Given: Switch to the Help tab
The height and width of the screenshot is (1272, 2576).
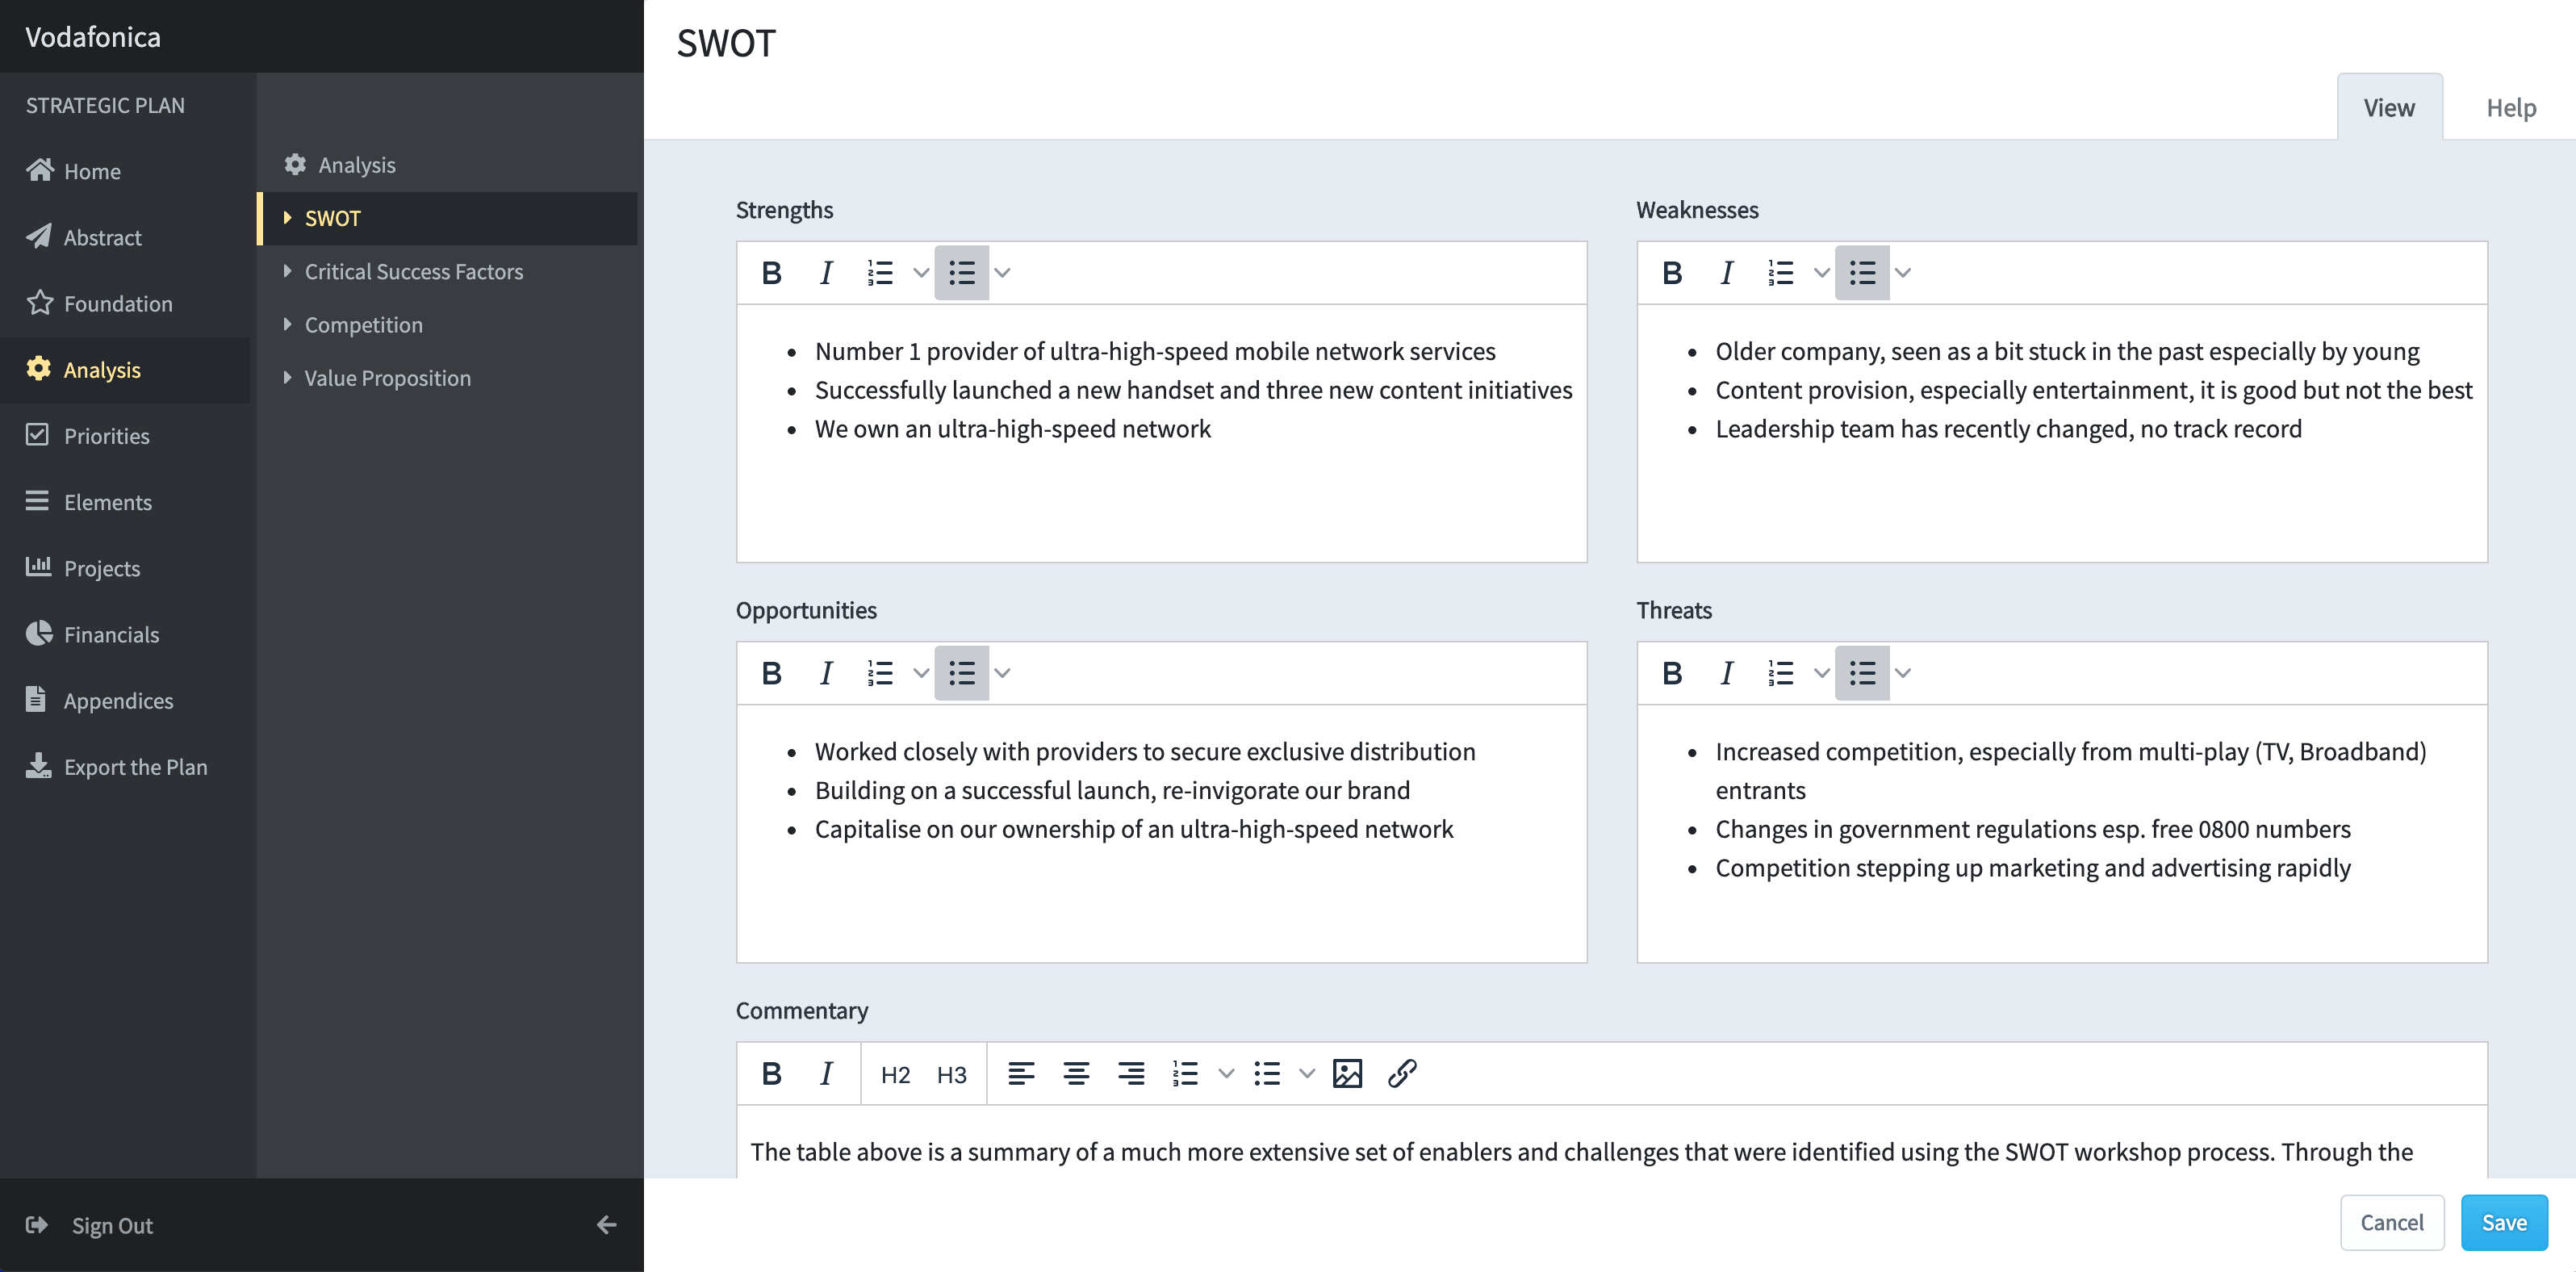Looking at the screenshot, I should tap(2510, 107).
